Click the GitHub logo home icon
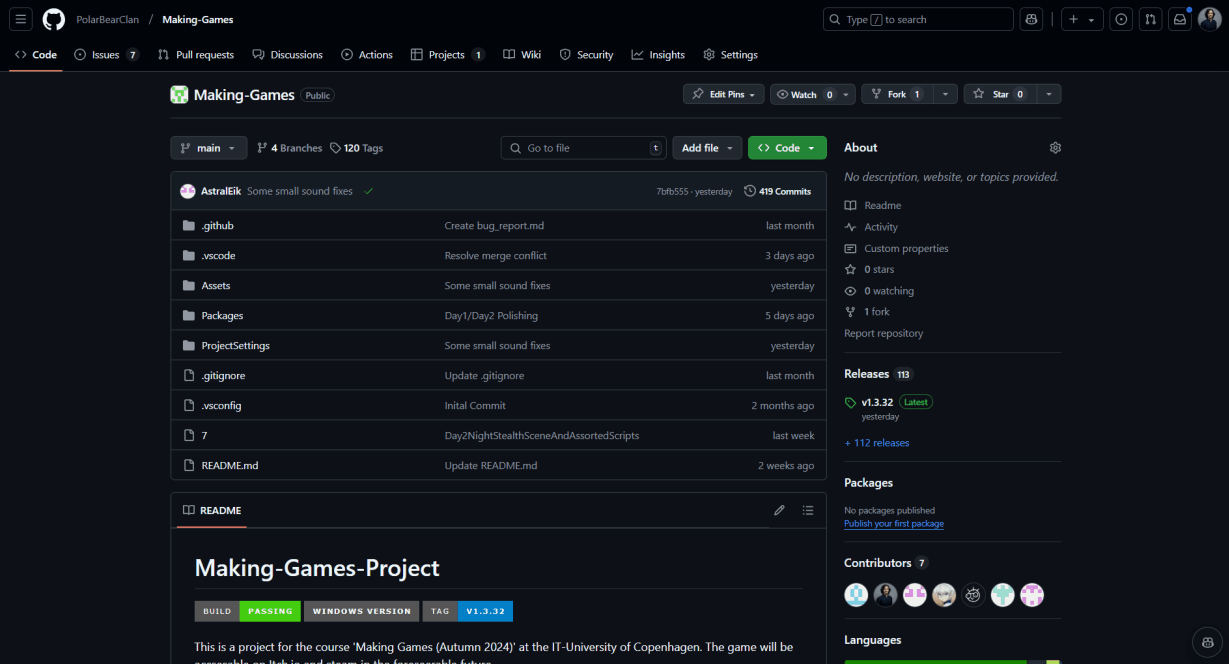Screen dimensions: 1229x664 click(54, 19)
